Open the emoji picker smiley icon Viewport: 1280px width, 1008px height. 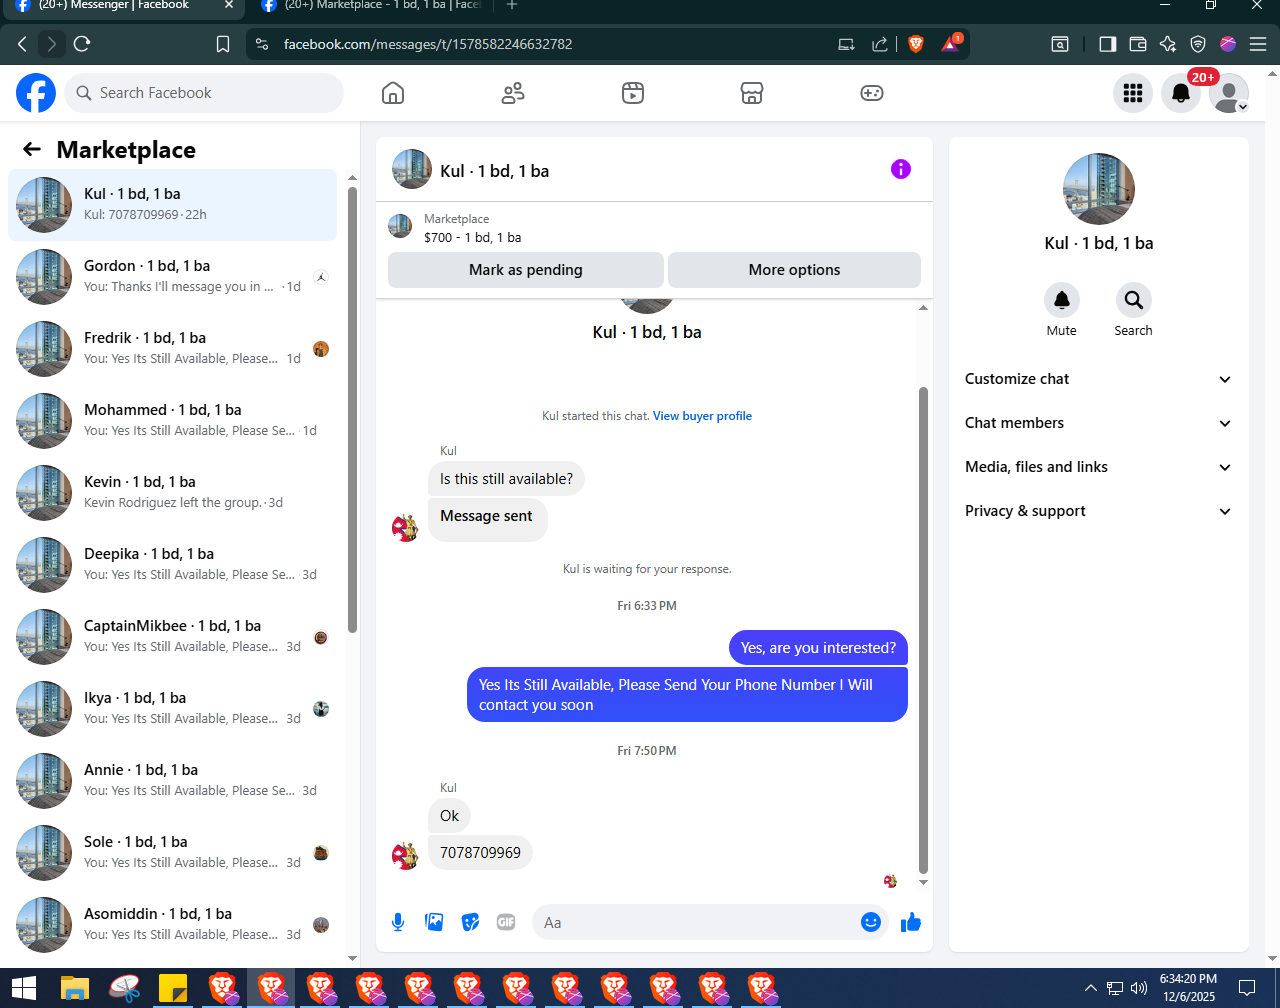(871, 922)
